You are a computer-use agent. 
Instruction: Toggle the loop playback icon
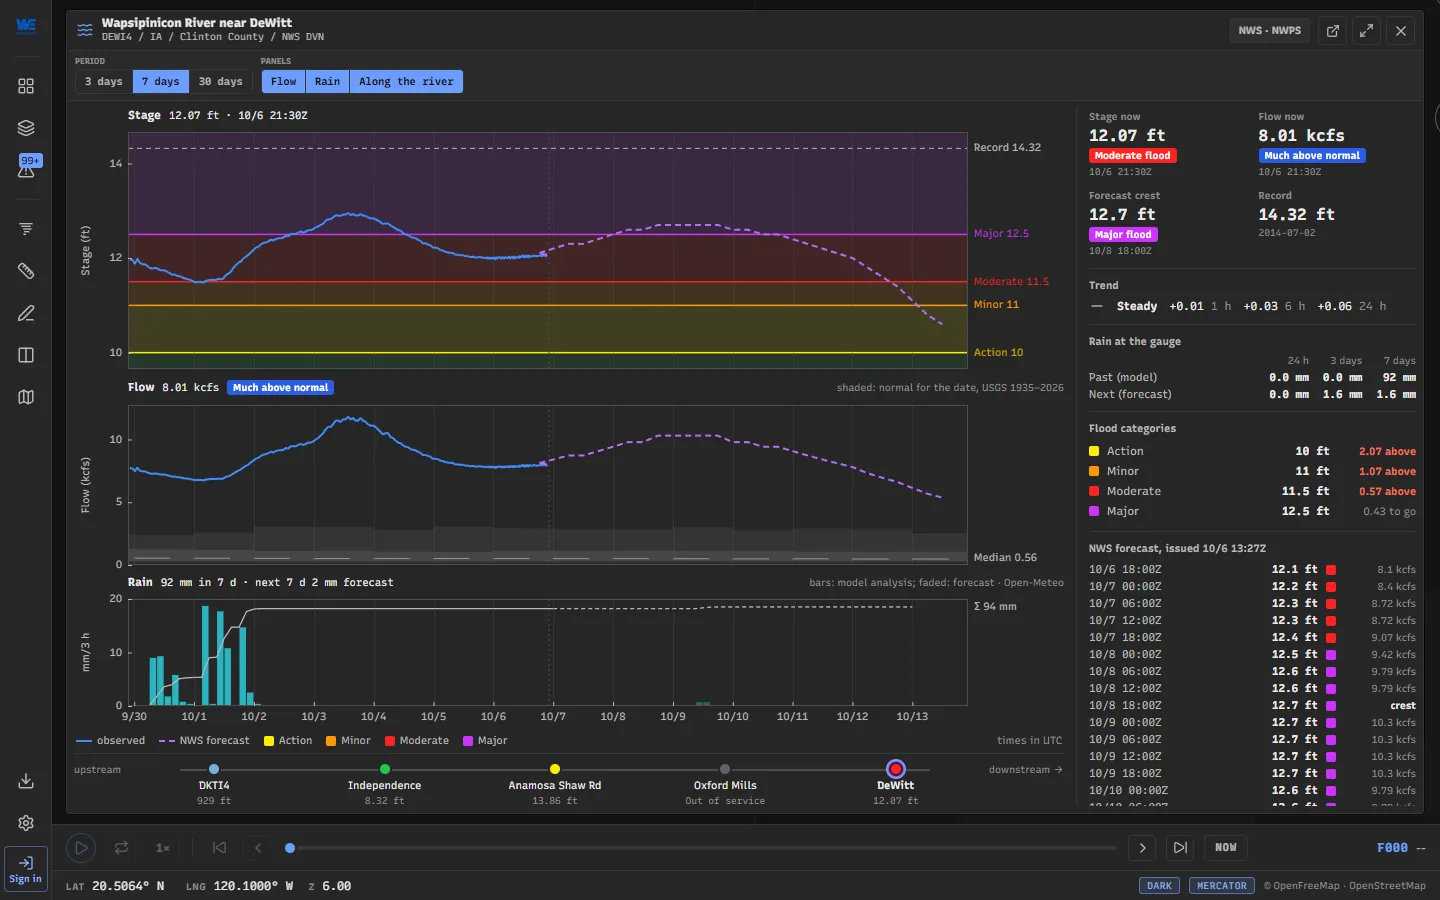122,848
